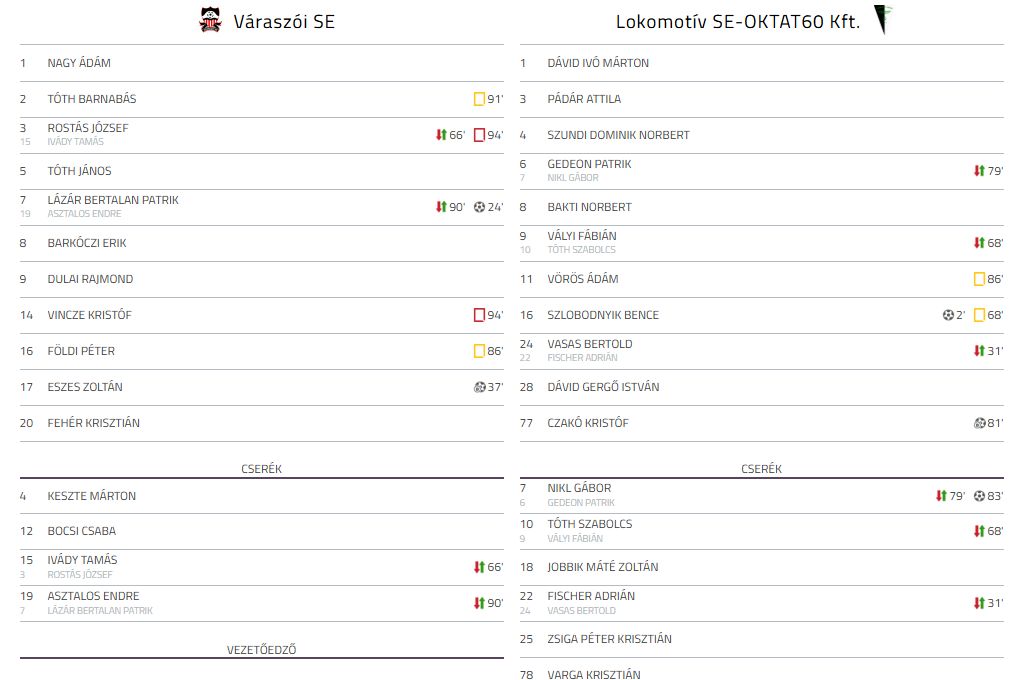Open player Dávid Ivó Márton
The width and height of the screenshot is (1032, 680).
[598, 63]
